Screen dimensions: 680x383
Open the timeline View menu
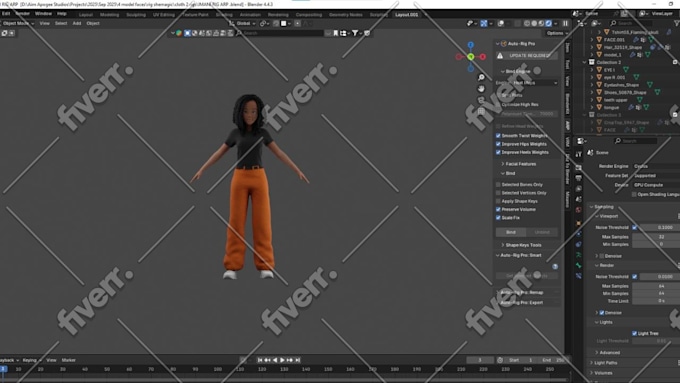(x=51, y=360)
